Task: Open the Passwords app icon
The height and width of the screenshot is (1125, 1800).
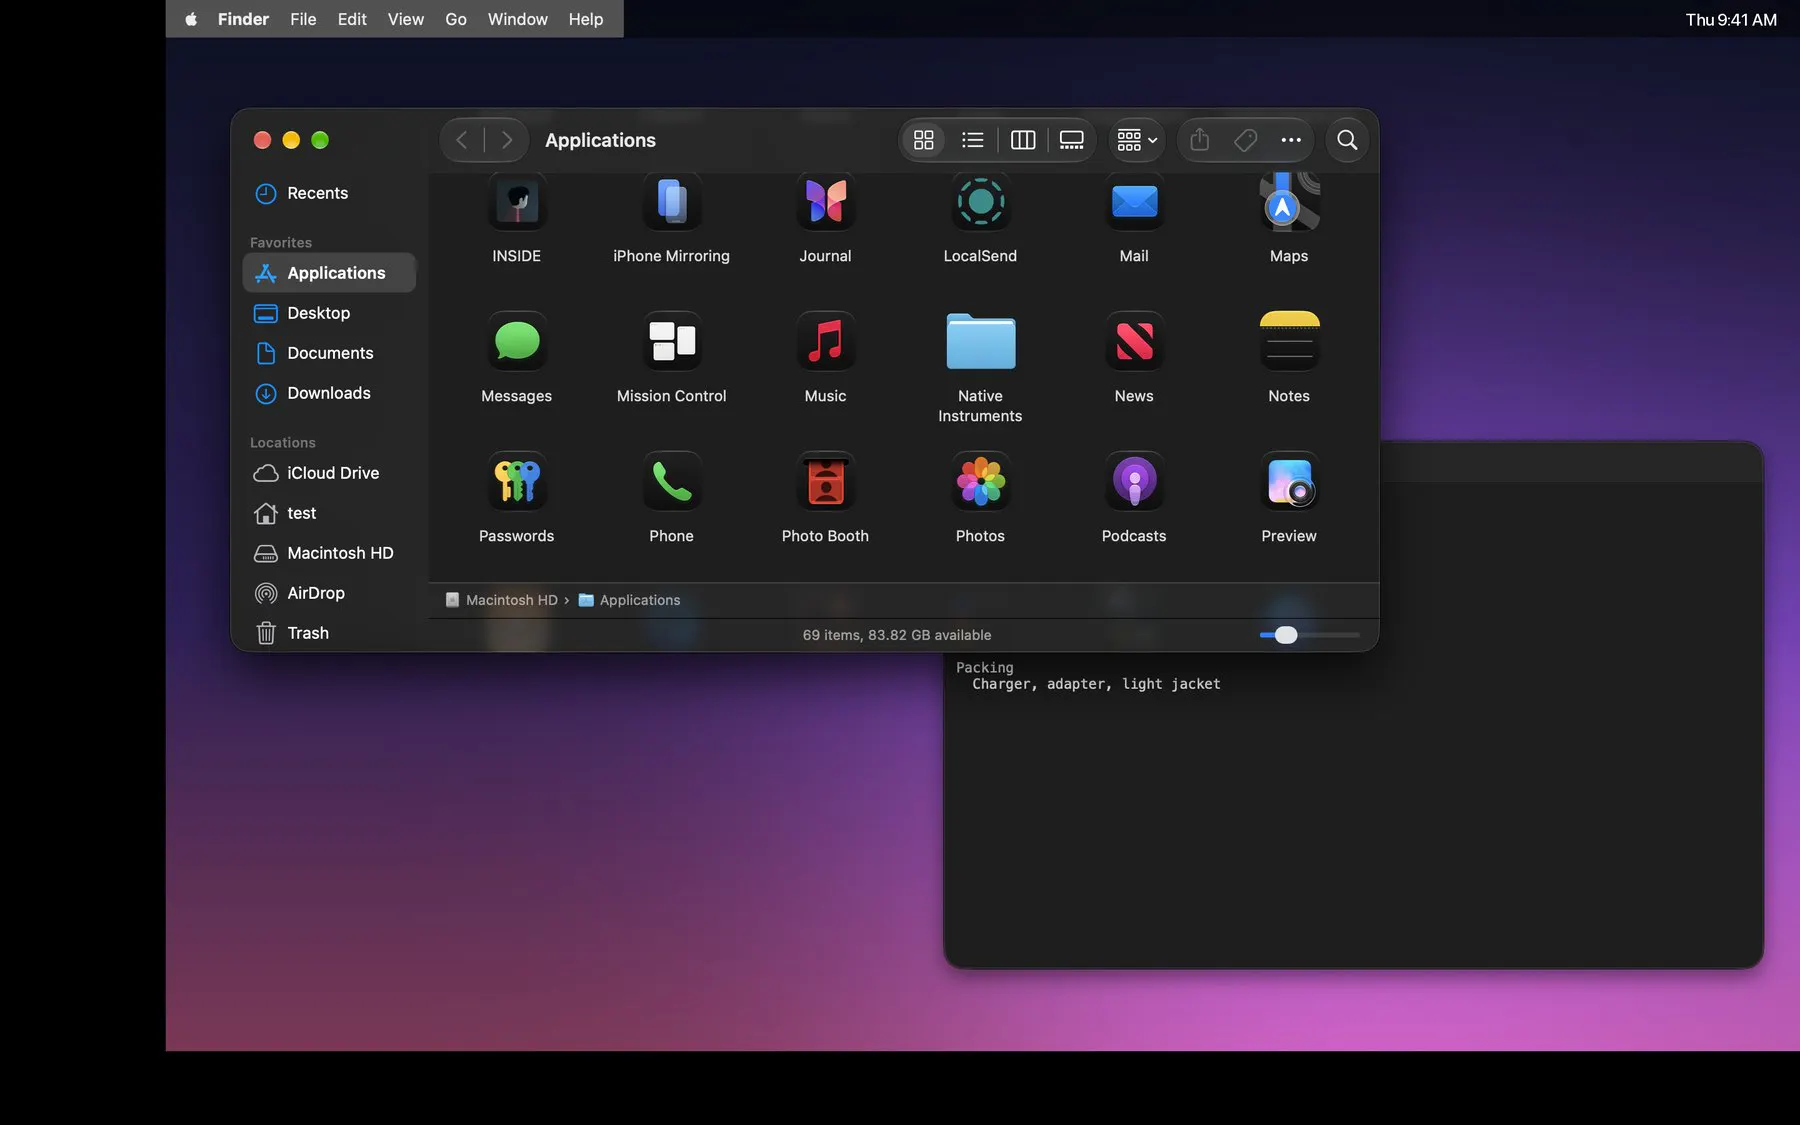Action: pyautogui.click(x=516, y=482)
